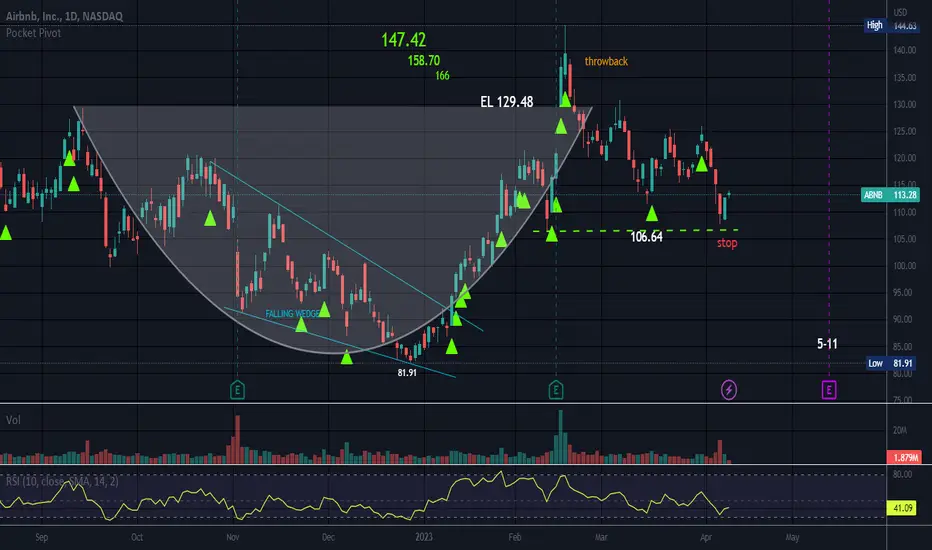Click the February earnings E marker
The width and height of the screenshot is (932, 550).
(556, 390)
